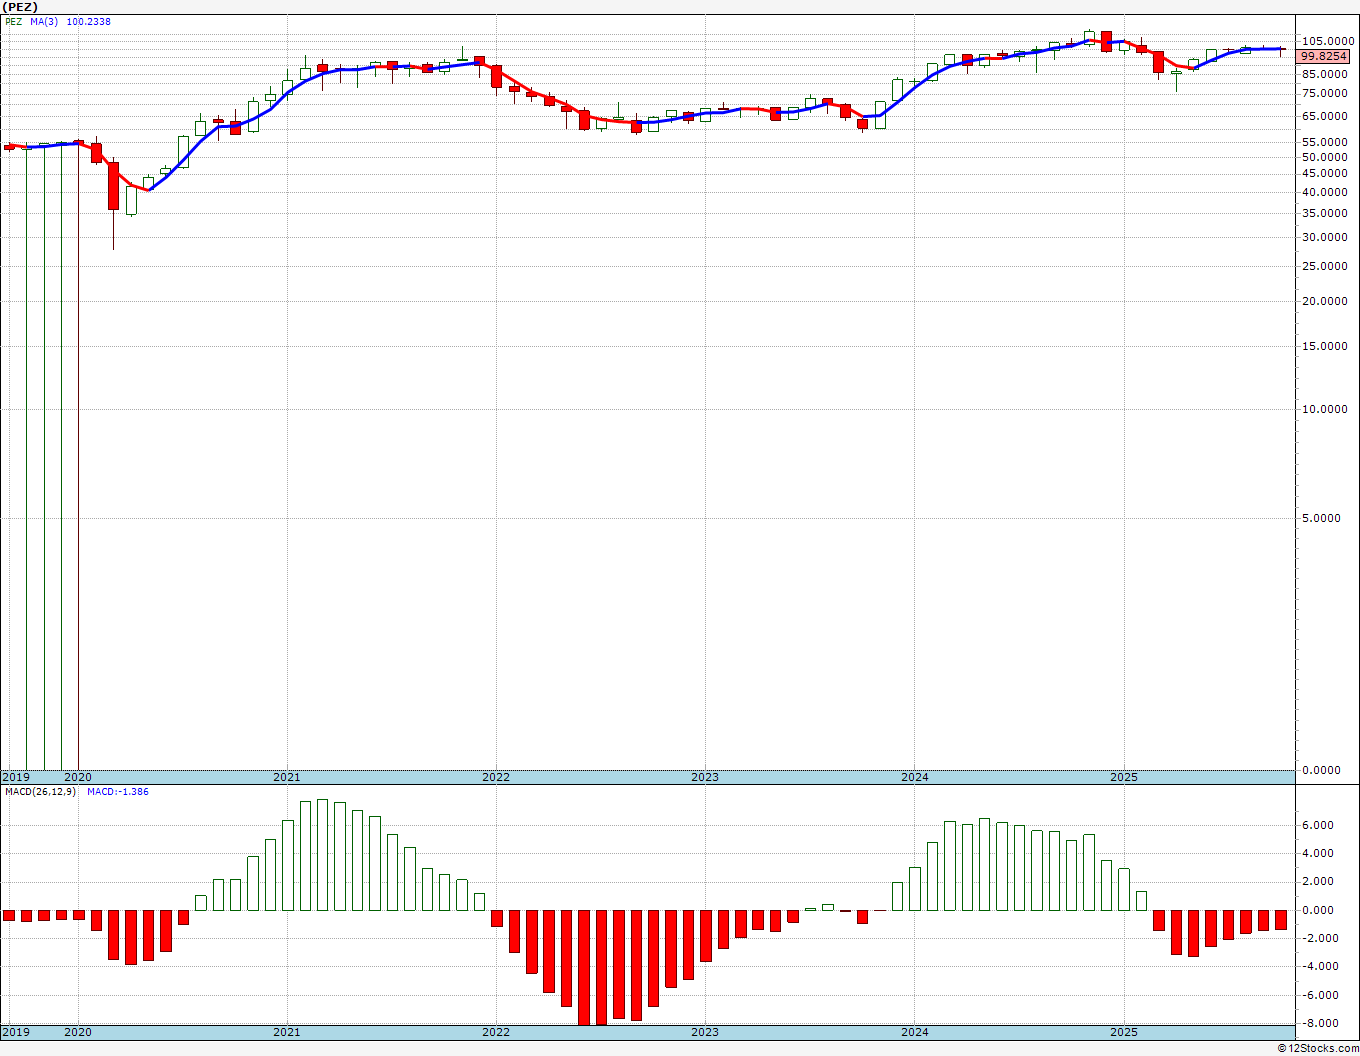Click the "25.0000" price axis label

click(1325, 266)
